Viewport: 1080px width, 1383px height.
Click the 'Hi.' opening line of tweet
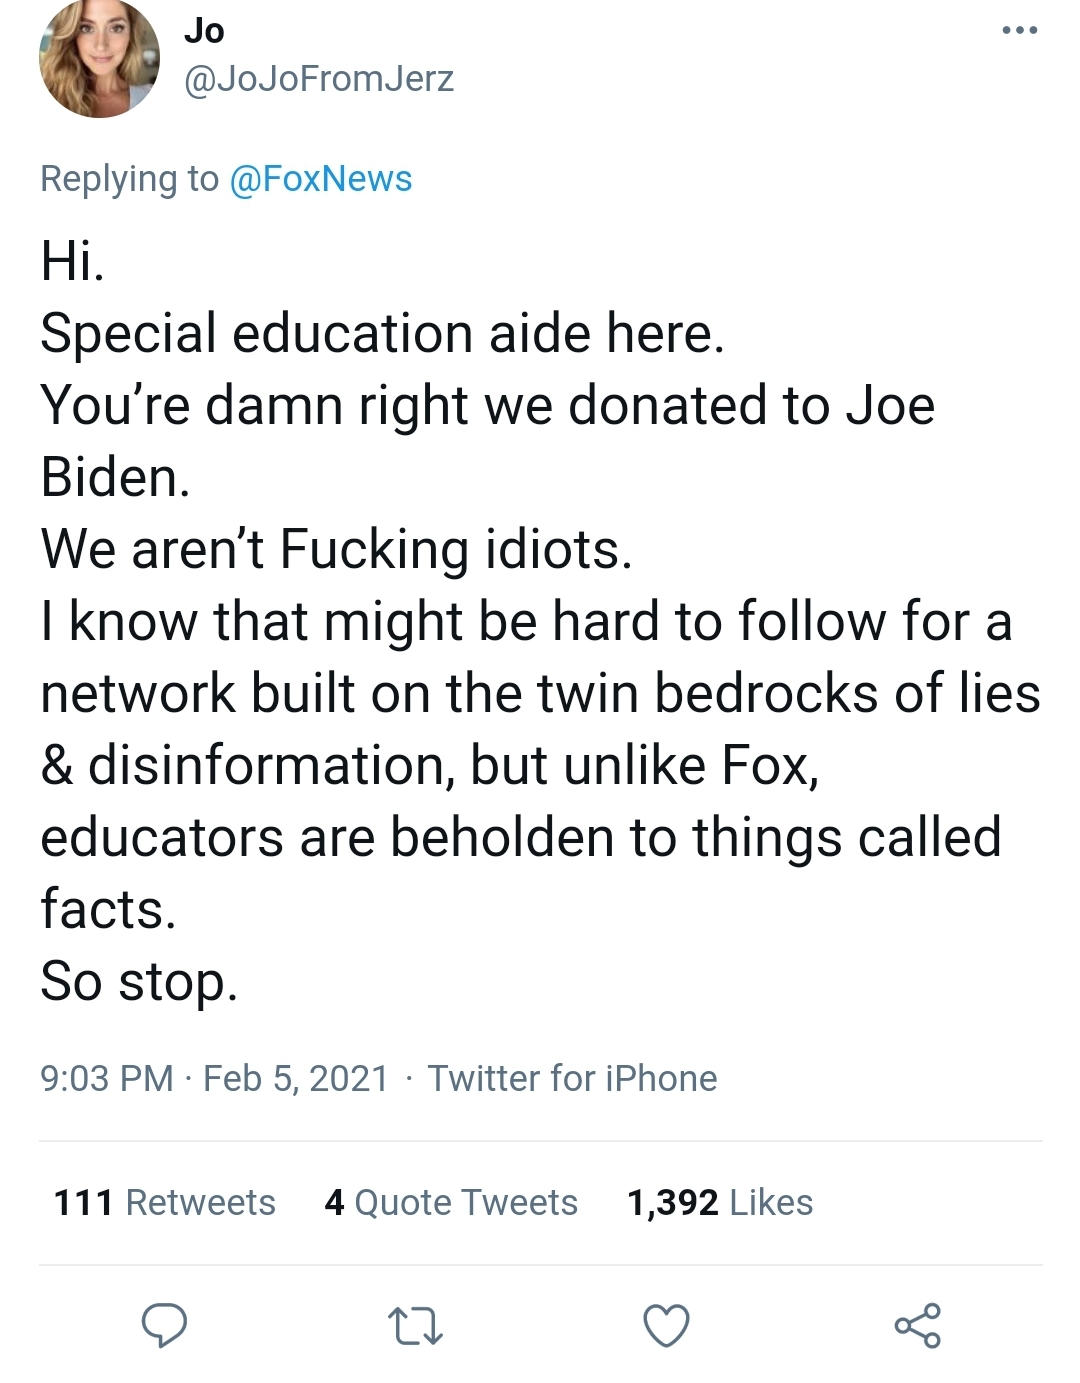pos(72,262)
